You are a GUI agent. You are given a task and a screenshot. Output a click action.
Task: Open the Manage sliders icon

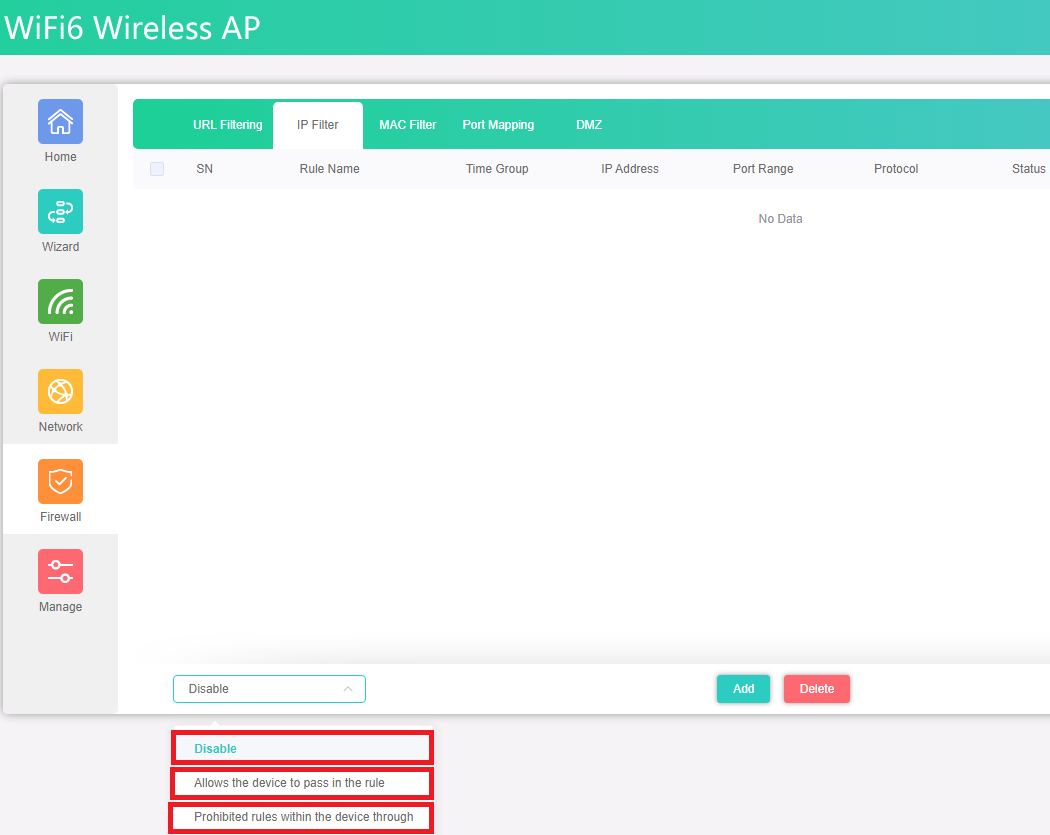coord(60,572)
